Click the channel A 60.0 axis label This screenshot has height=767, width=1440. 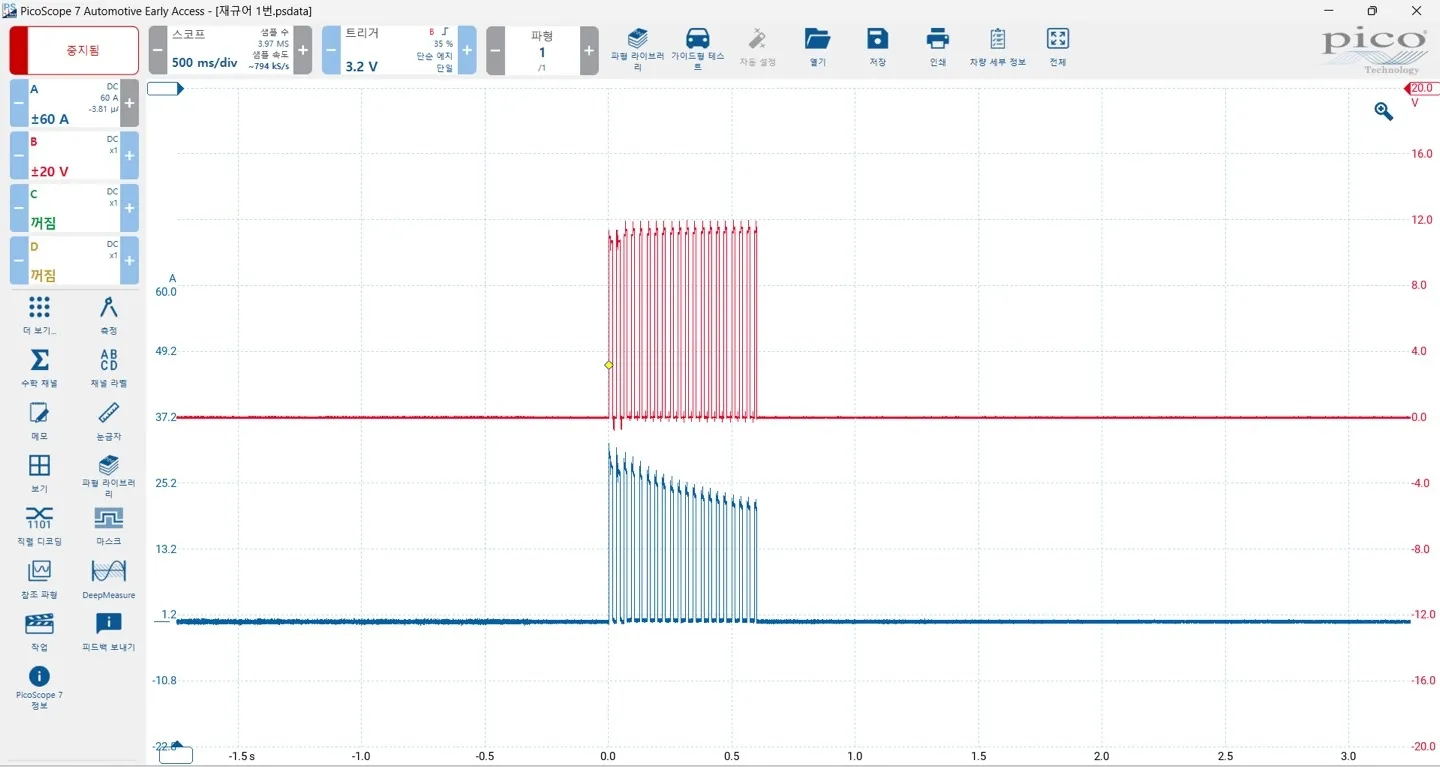click(165, 292)
